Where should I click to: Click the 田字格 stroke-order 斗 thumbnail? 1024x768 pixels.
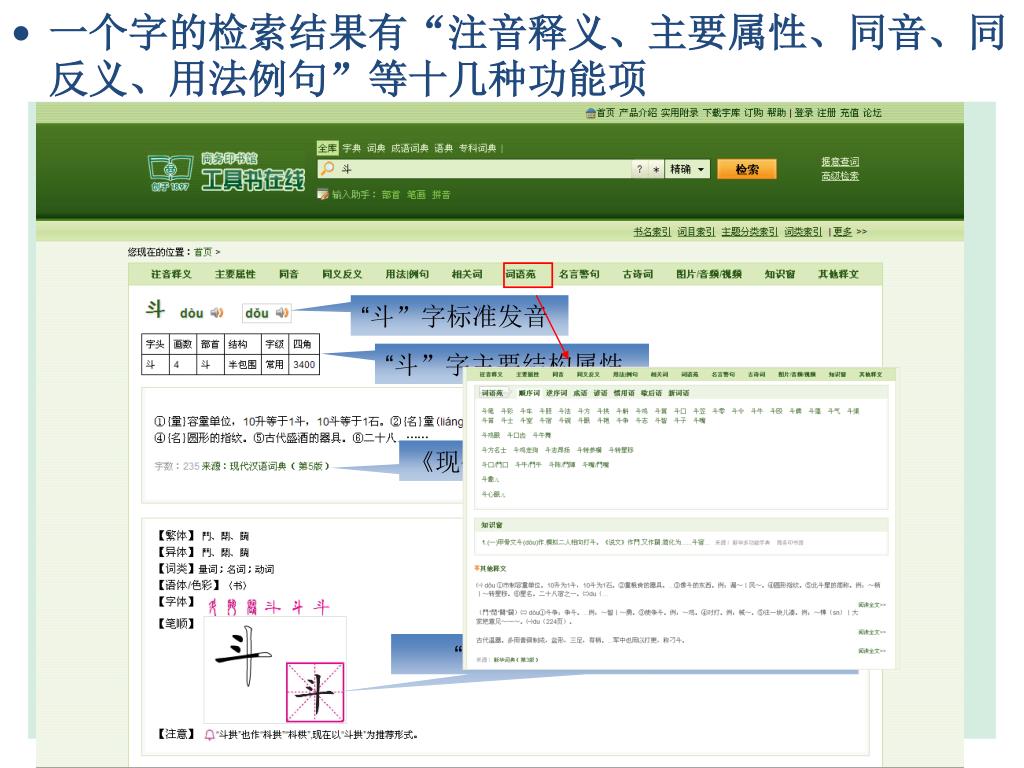point(315,692)
